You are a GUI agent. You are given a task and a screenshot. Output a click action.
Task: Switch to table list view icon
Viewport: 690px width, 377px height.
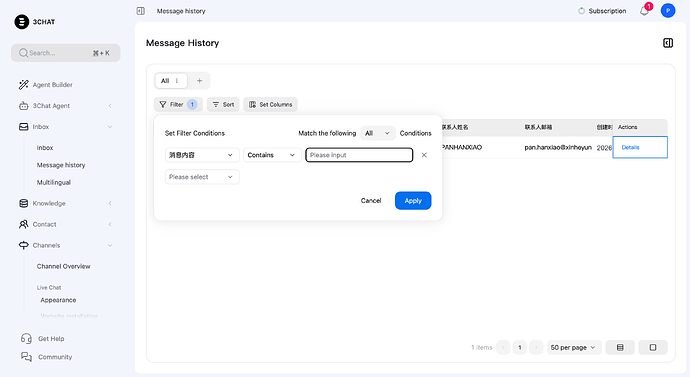click(x=620, y=348)
